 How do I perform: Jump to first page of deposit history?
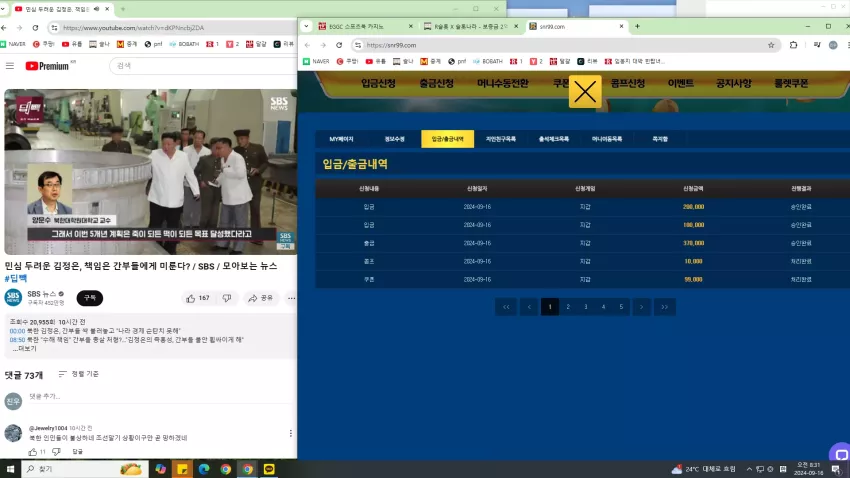point(506,307)
